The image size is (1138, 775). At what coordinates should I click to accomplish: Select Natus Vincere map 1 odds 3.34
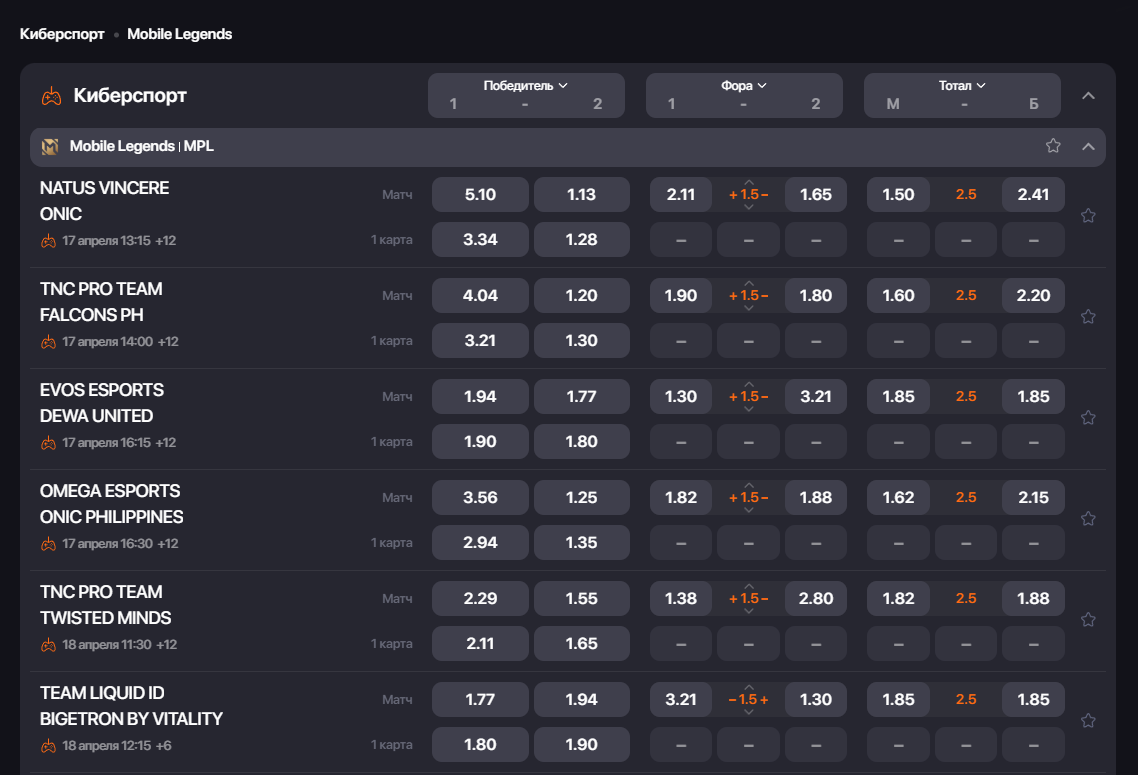480,239
